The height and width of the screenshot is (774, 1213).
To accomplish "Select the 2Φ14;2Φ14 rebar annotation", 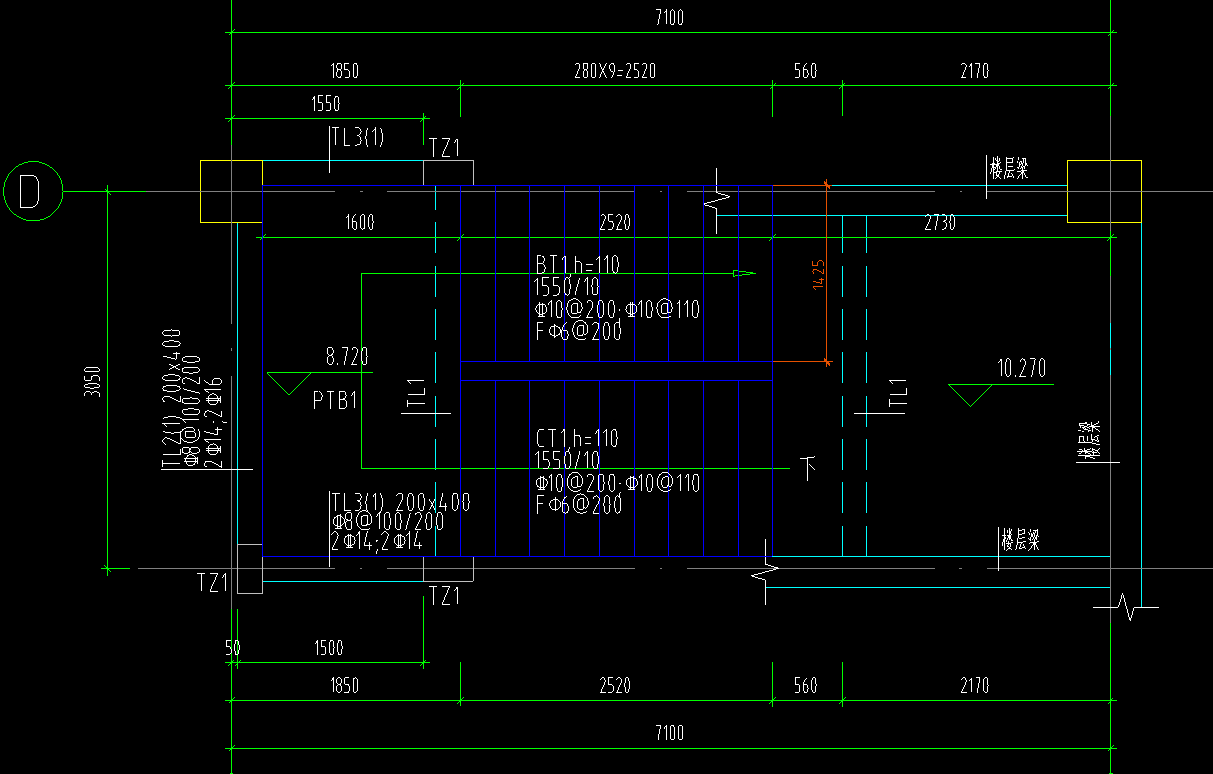I will 376,542.
